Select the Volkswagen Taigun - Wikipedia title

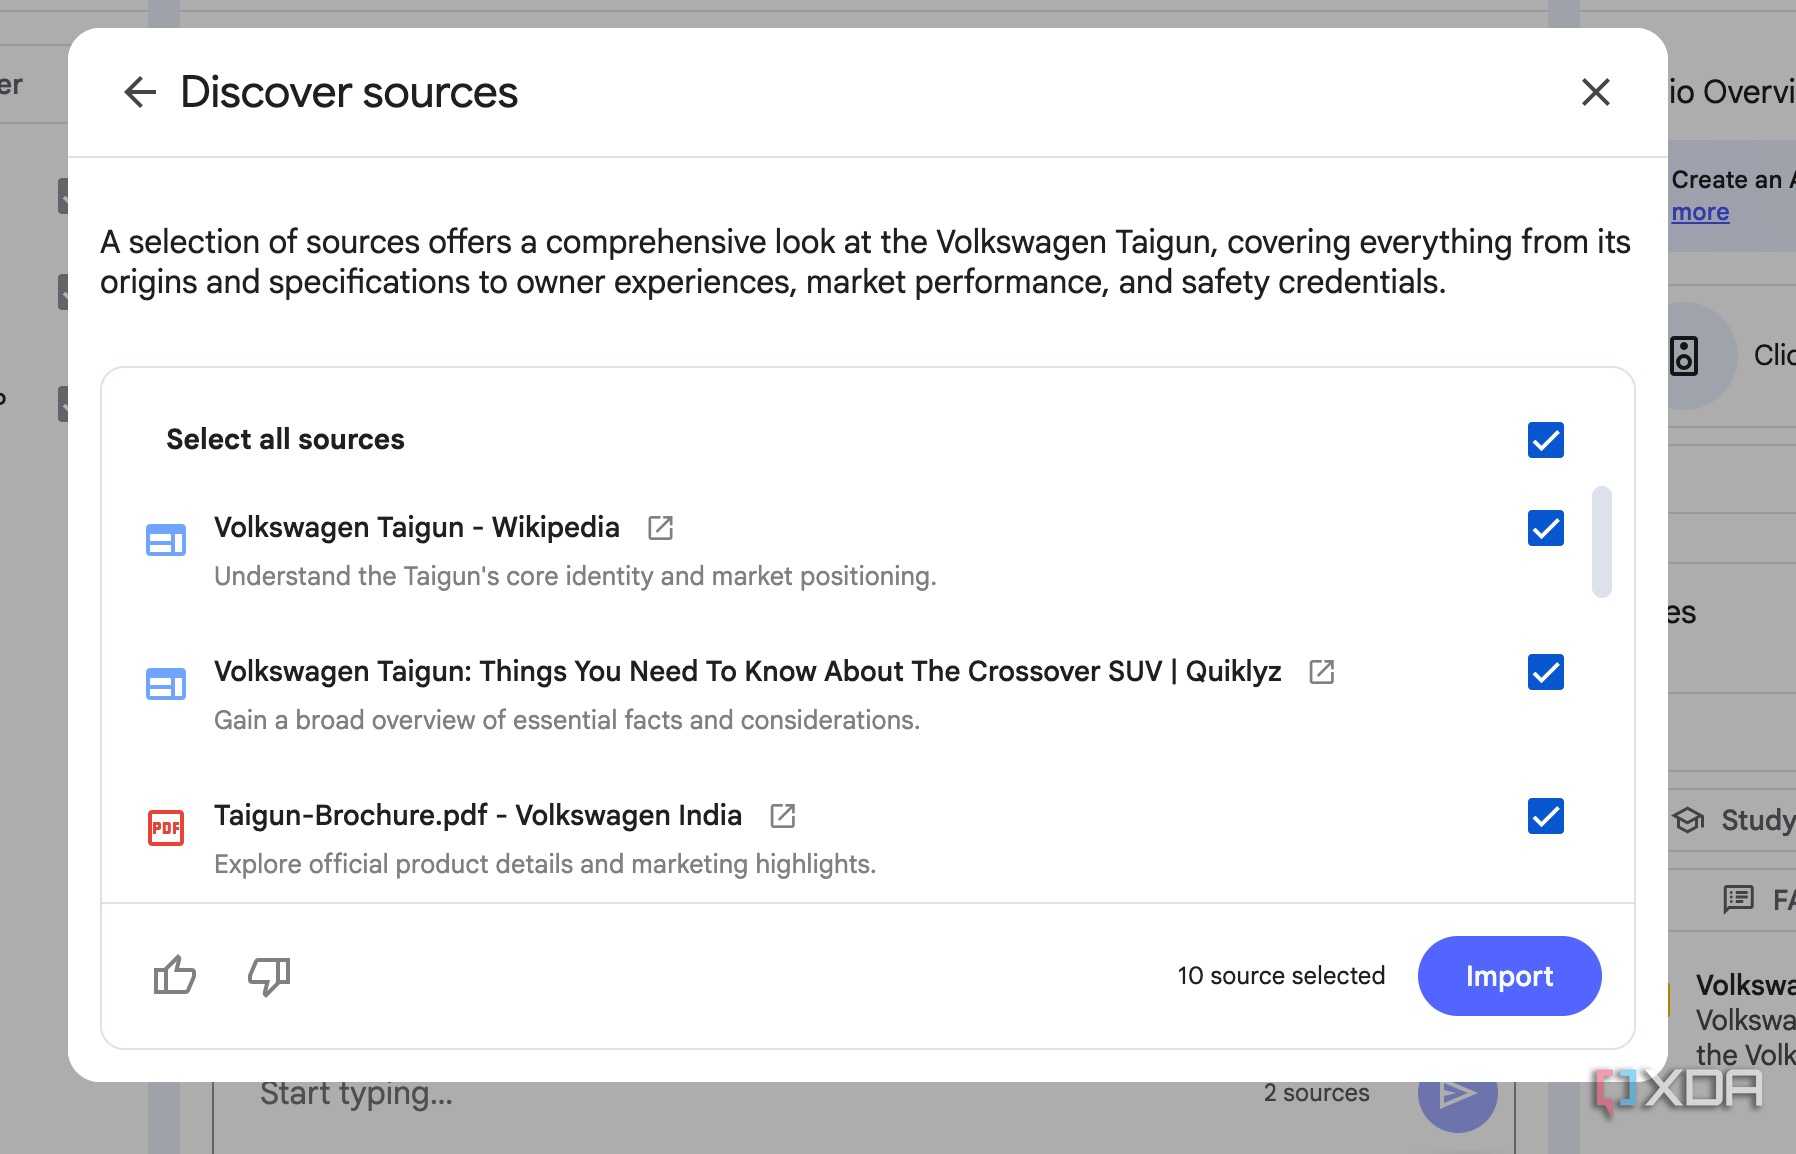pyautogui.click(x=417, y=528)
